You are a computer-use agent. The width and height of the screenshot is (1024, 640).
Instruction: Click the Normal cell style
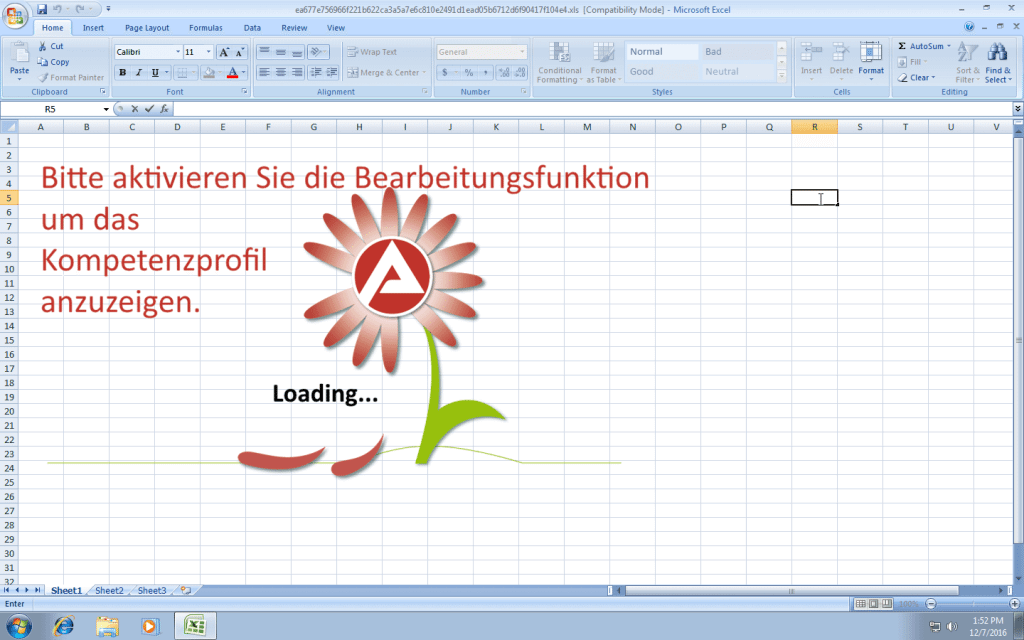coord(662,52)
